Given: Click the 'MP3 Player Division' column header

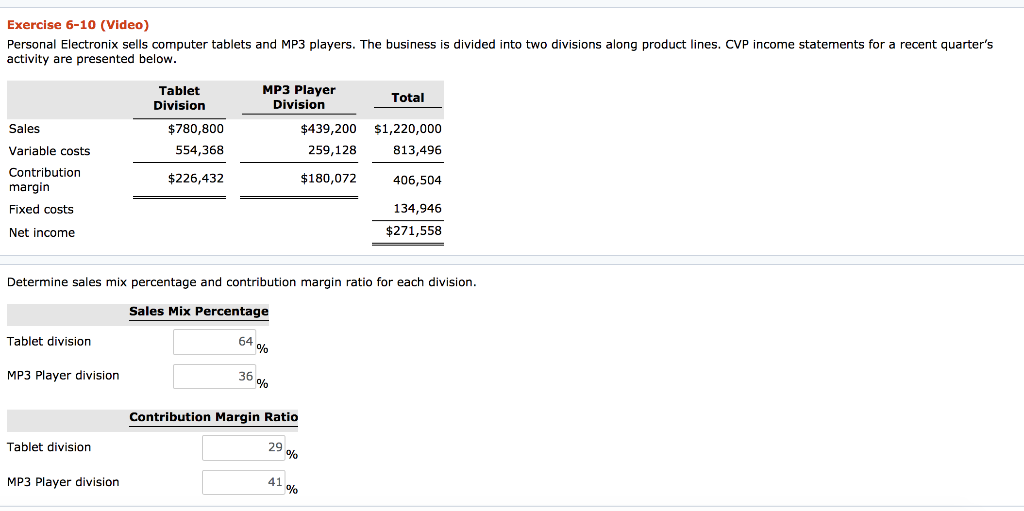Looking at the screenshot, I should point(299,97).
